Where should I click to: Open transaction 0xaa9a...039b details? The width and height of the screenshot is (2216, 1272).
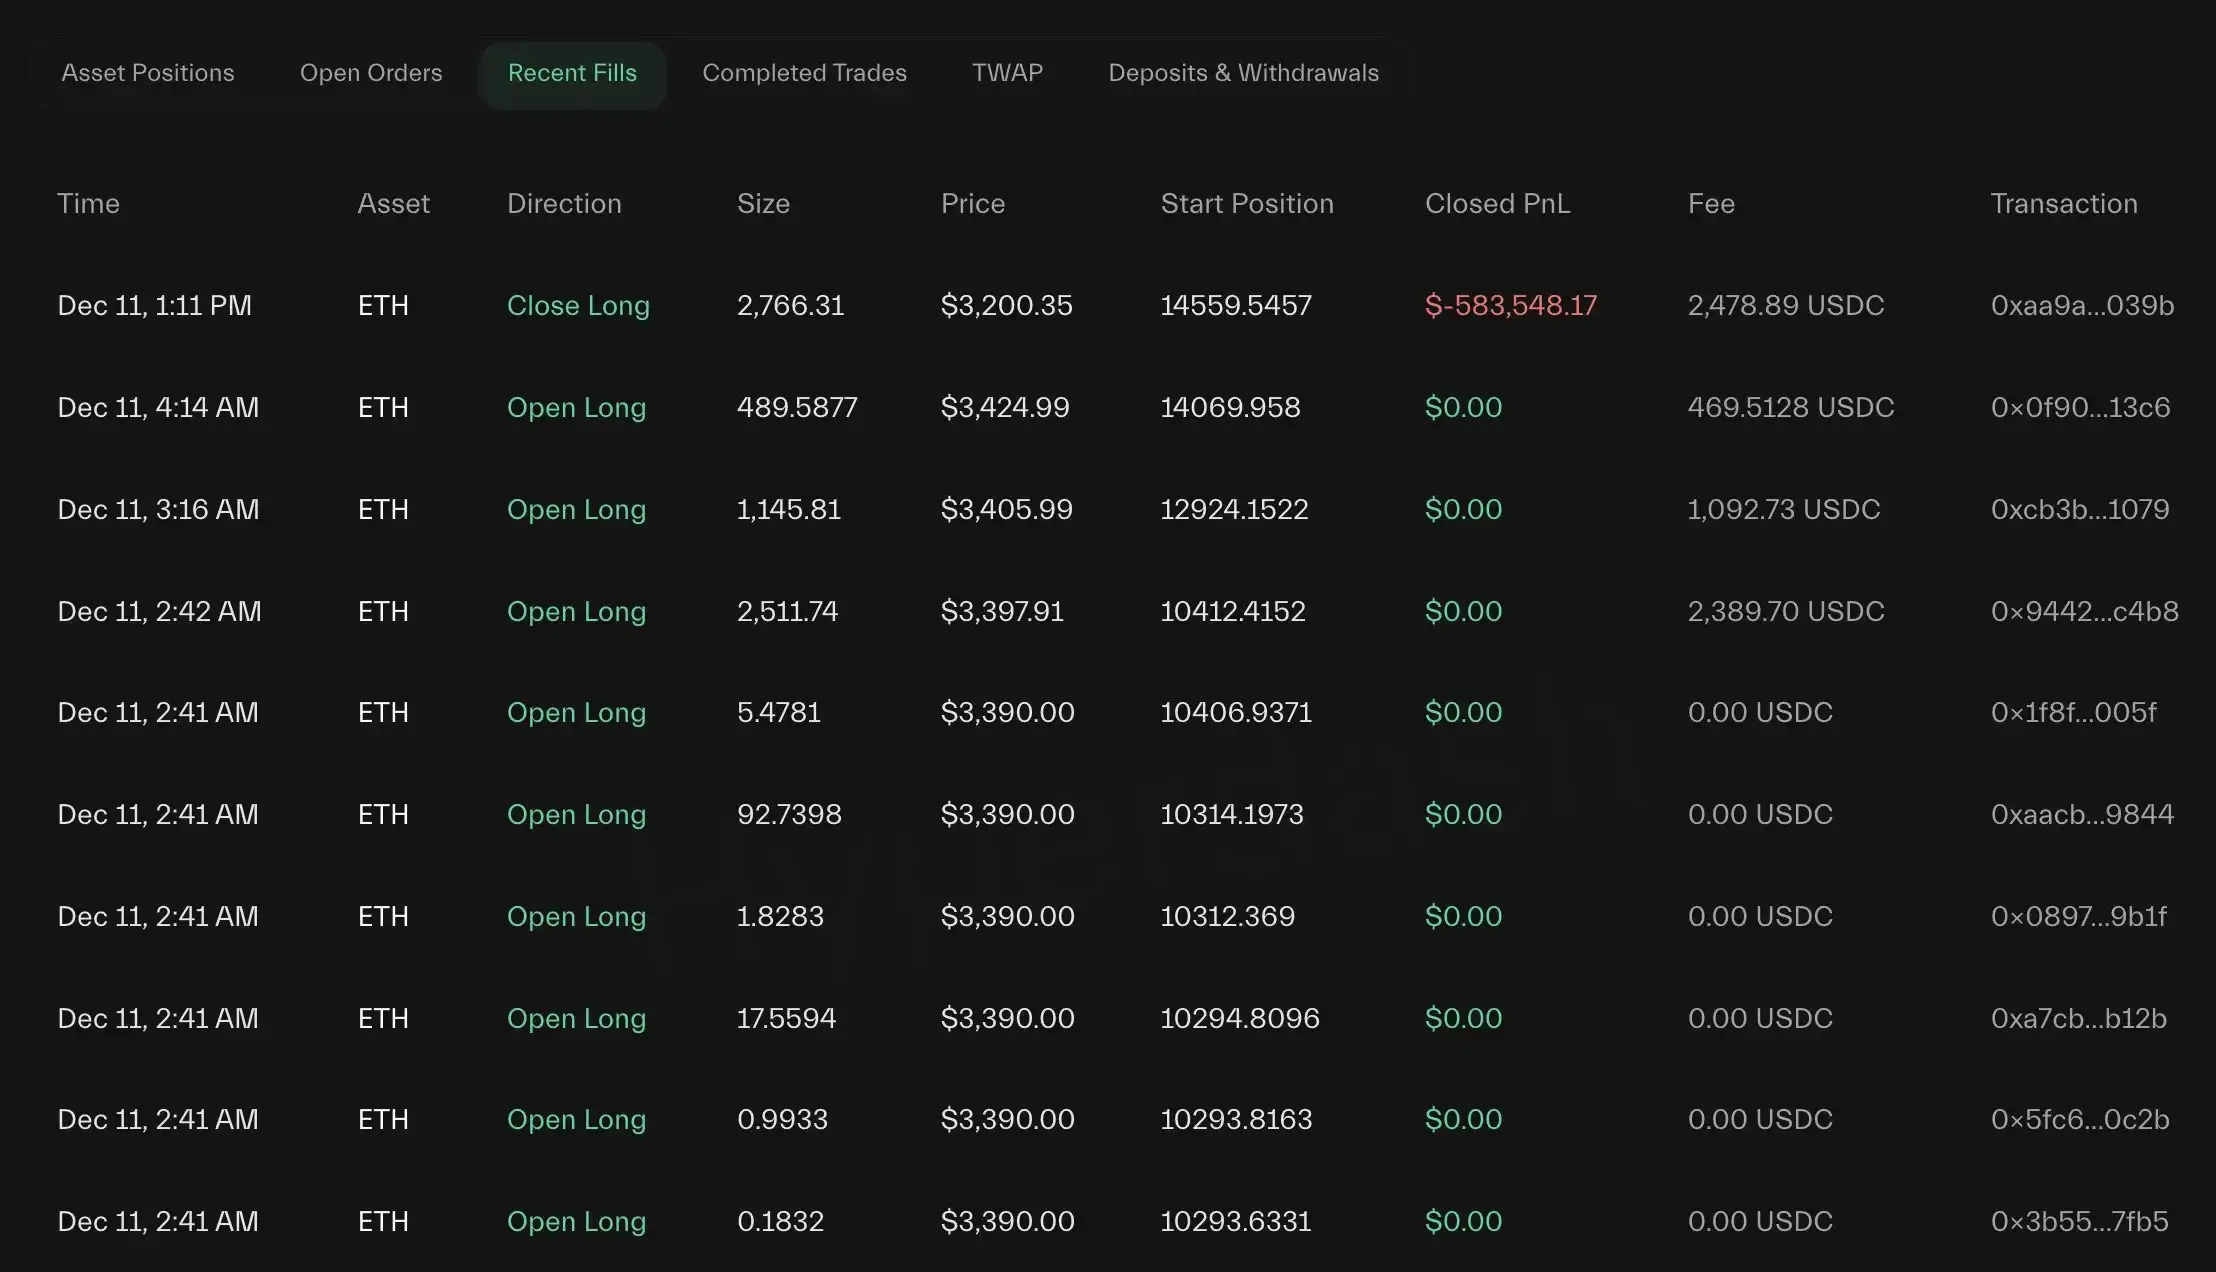2081,306
